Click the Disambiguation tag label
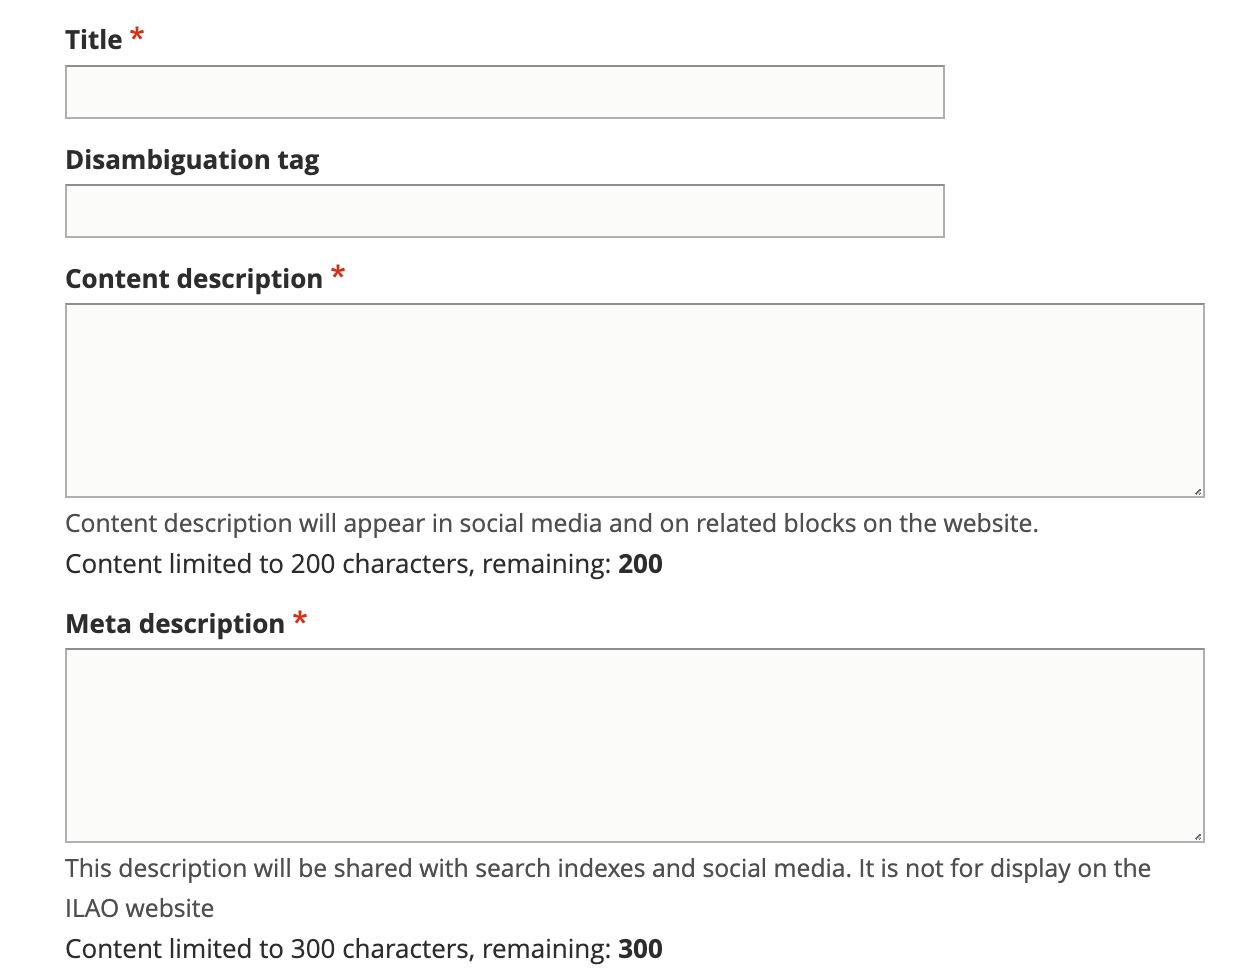Image resolution: width=1250 pixels, height=980 pixels. (x=192, y=160)
